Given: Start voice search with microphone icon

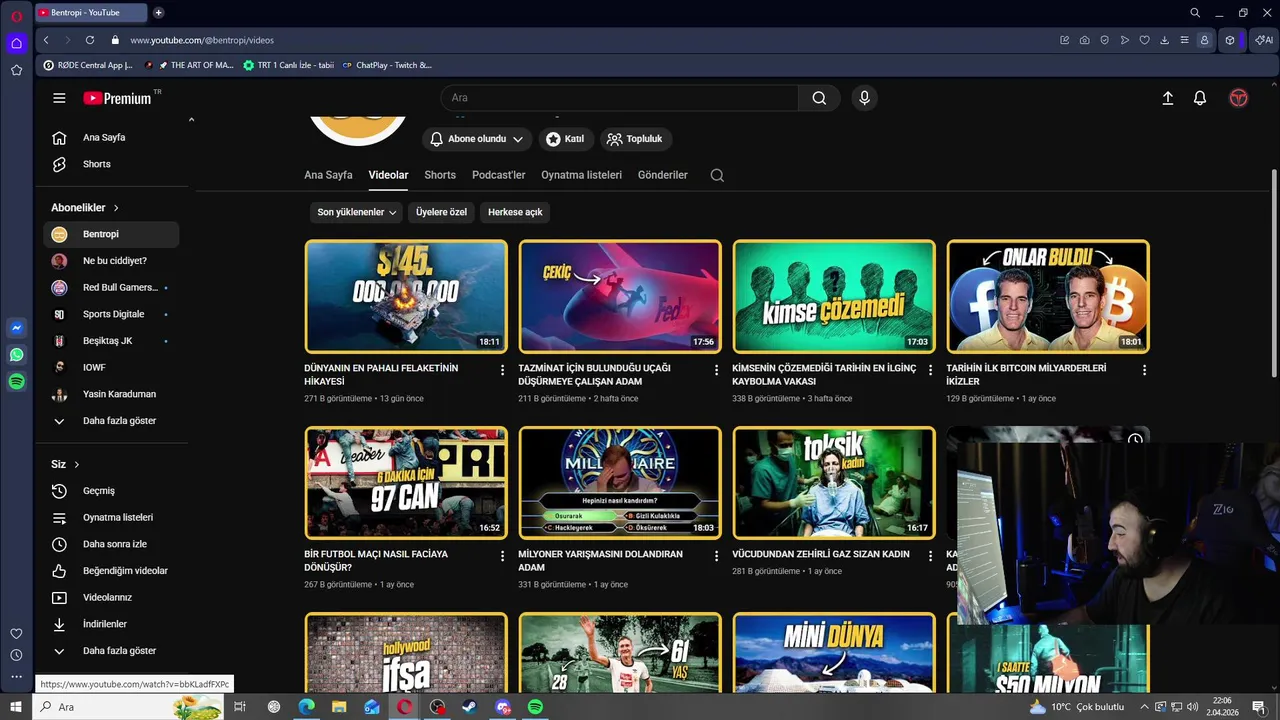Looking at the screenshot, I should [864, 98].
